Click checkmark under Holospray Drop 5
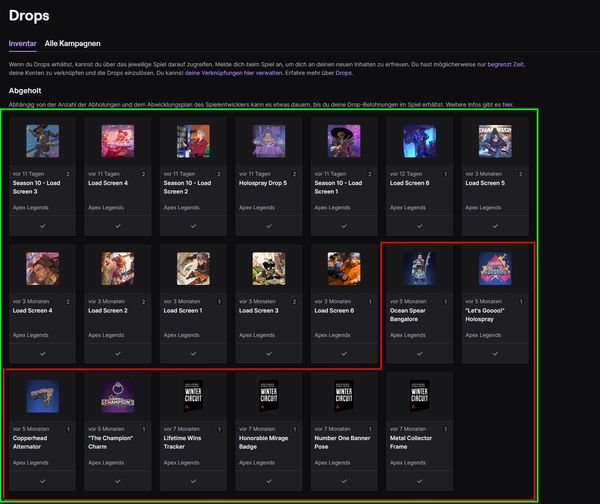Image resolution: width=600 pixels, height=504 pixels. point(269,226)
